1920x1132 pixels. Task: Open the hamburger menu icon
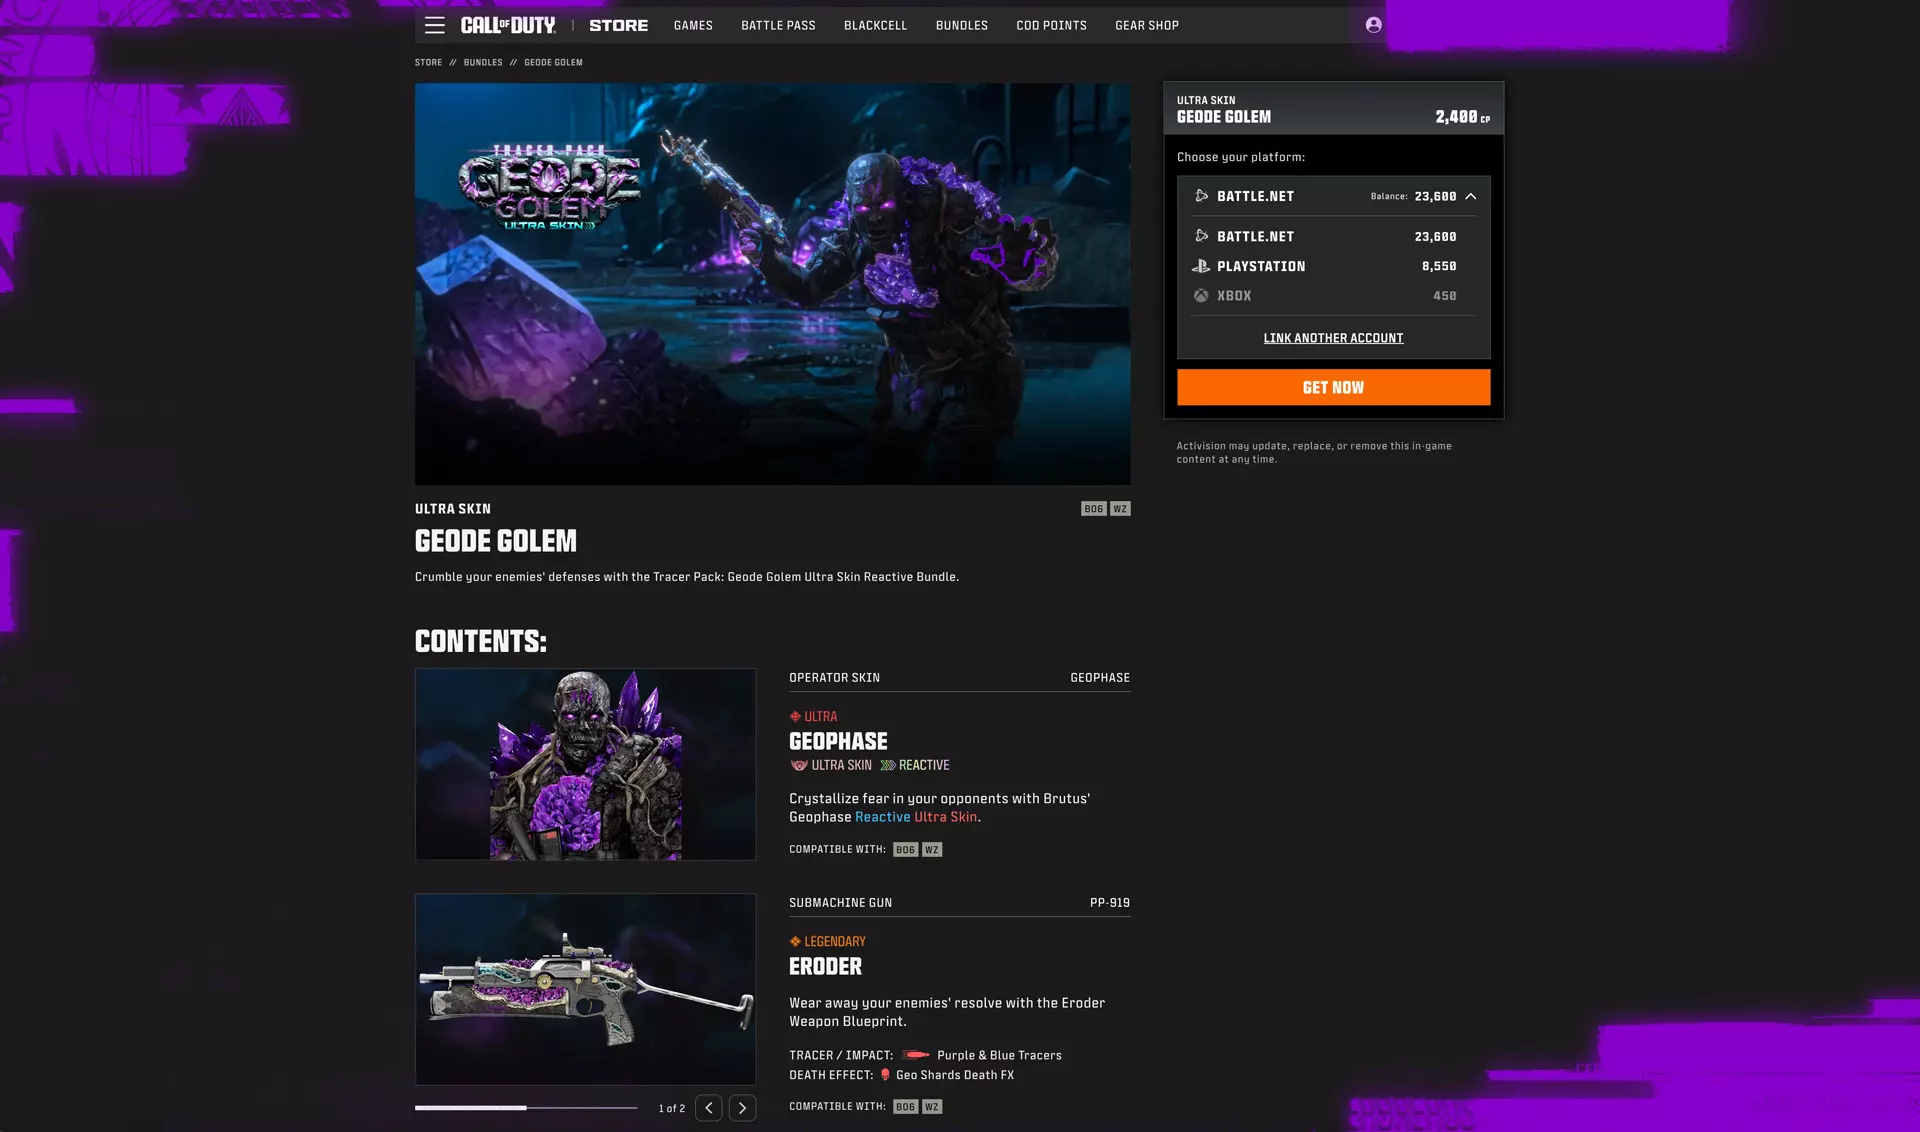[434, 25]
